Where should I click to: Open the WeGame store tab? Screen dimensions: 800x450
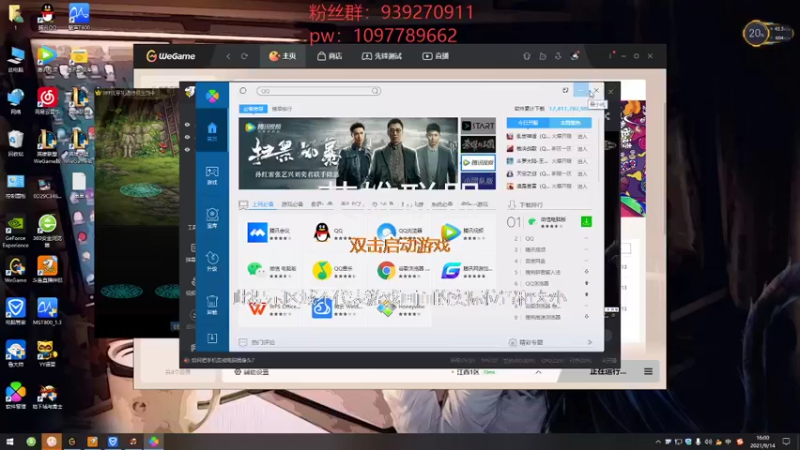click(x=330, y=56)
